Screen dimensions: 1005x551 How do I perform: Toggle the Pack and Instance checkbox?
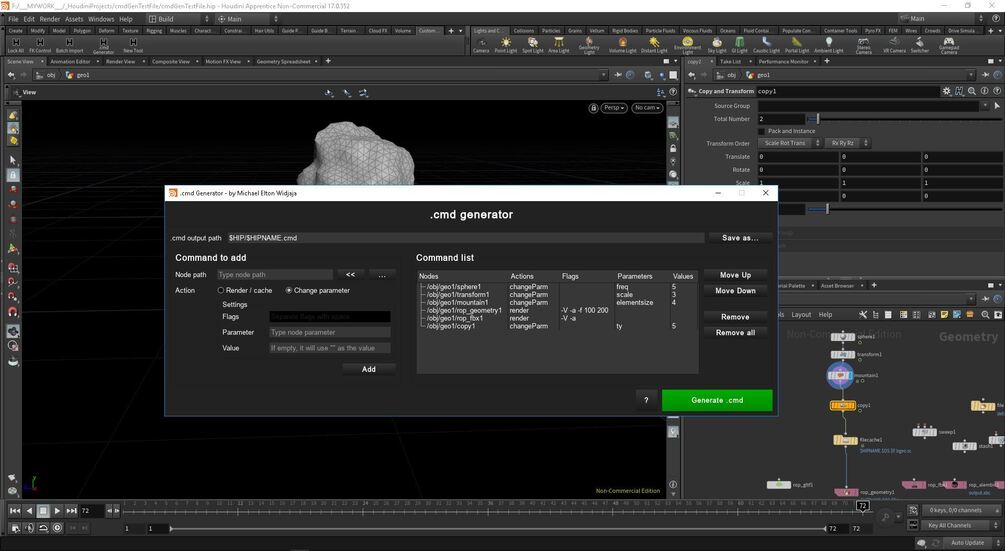click(x=761, y=131)
